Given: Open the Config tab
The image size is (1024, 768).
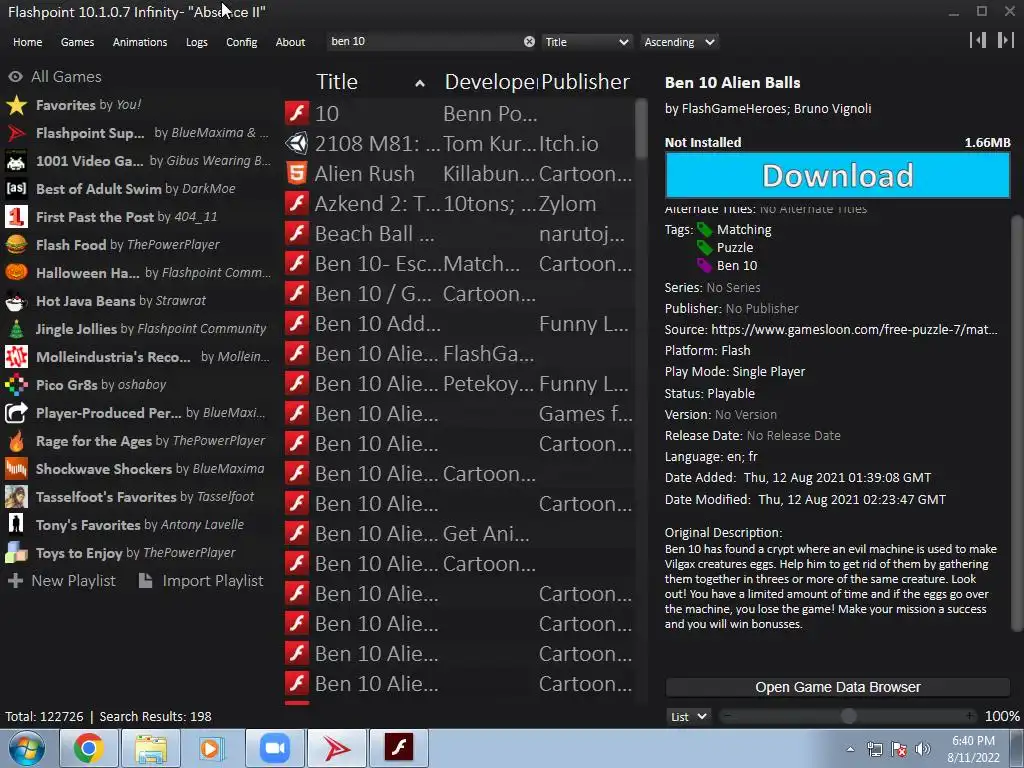Looking at the screenshot, I should pos(242,42).
